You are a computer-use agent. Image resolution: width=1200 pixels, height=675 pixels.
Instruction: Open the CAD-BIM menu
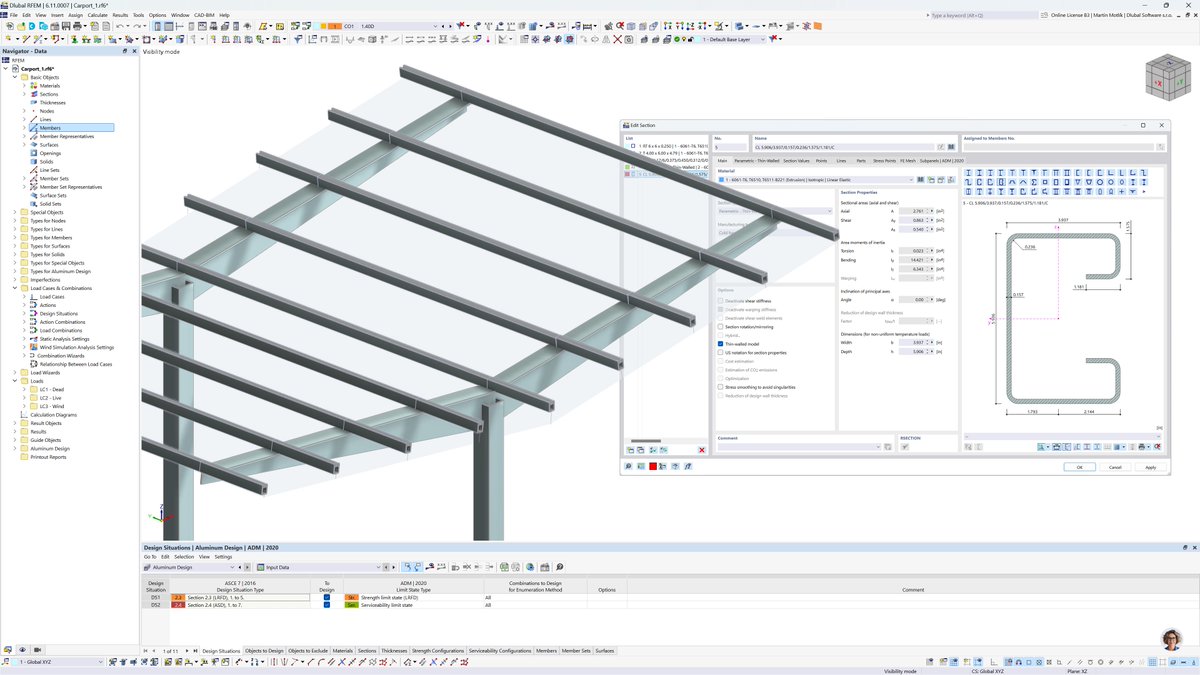203,15
